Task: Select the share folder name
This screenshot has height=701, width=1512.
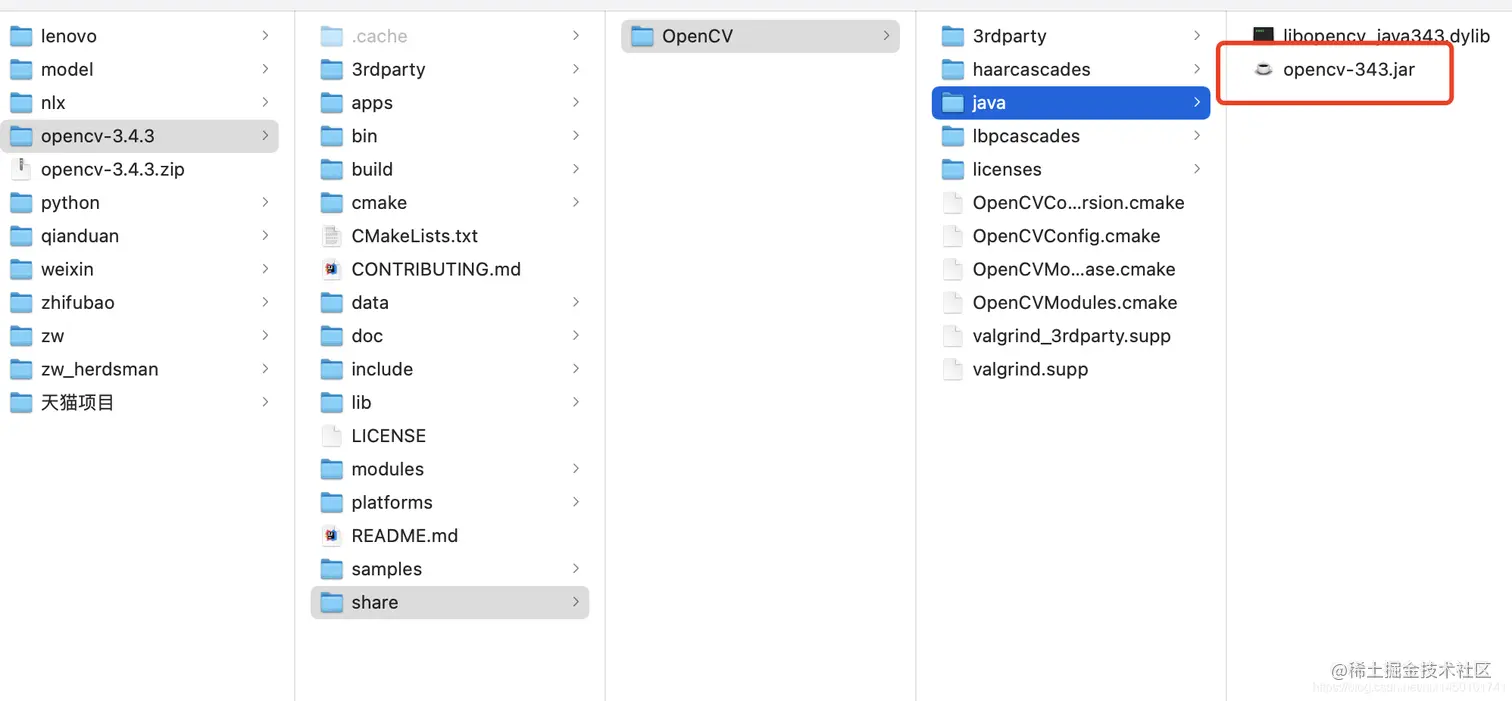Action: point(374,602)
